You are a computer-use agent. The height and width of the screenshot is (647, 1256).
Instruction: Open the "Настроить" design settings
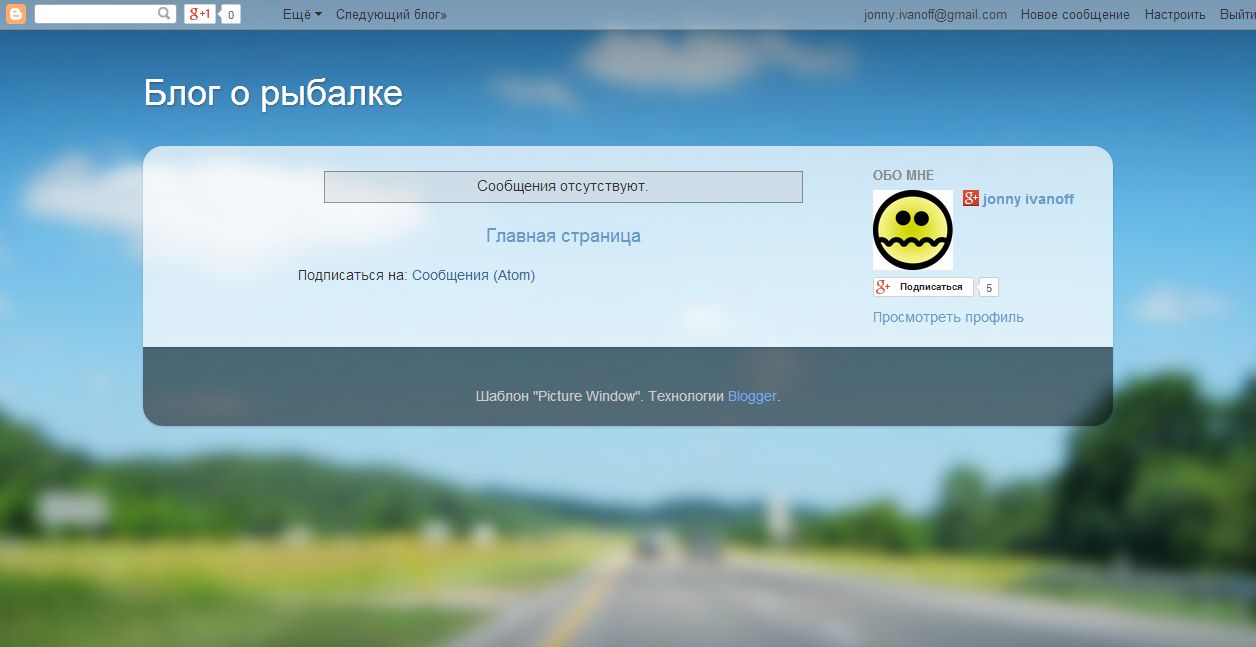click(x=1175, y=15)
